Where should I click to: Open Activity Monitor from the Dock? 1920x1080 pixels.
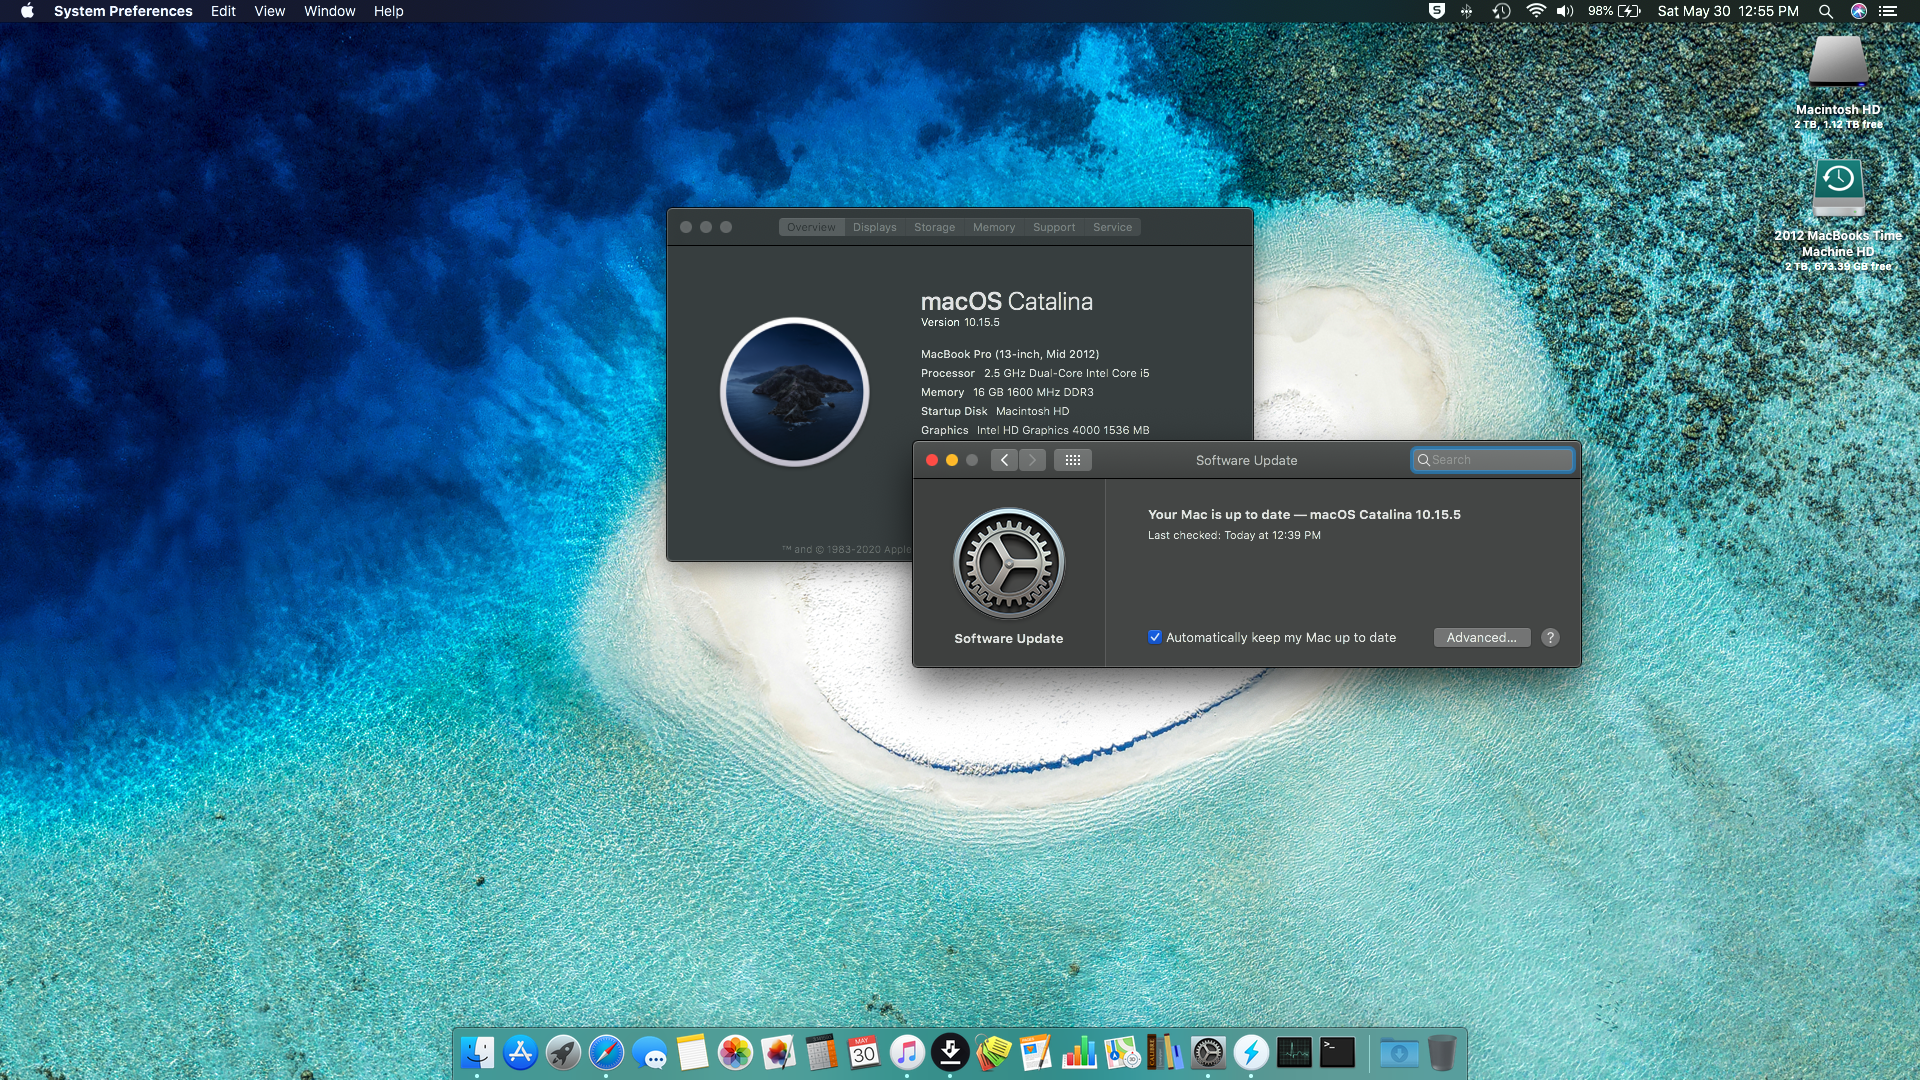tap(1294, 1052)
